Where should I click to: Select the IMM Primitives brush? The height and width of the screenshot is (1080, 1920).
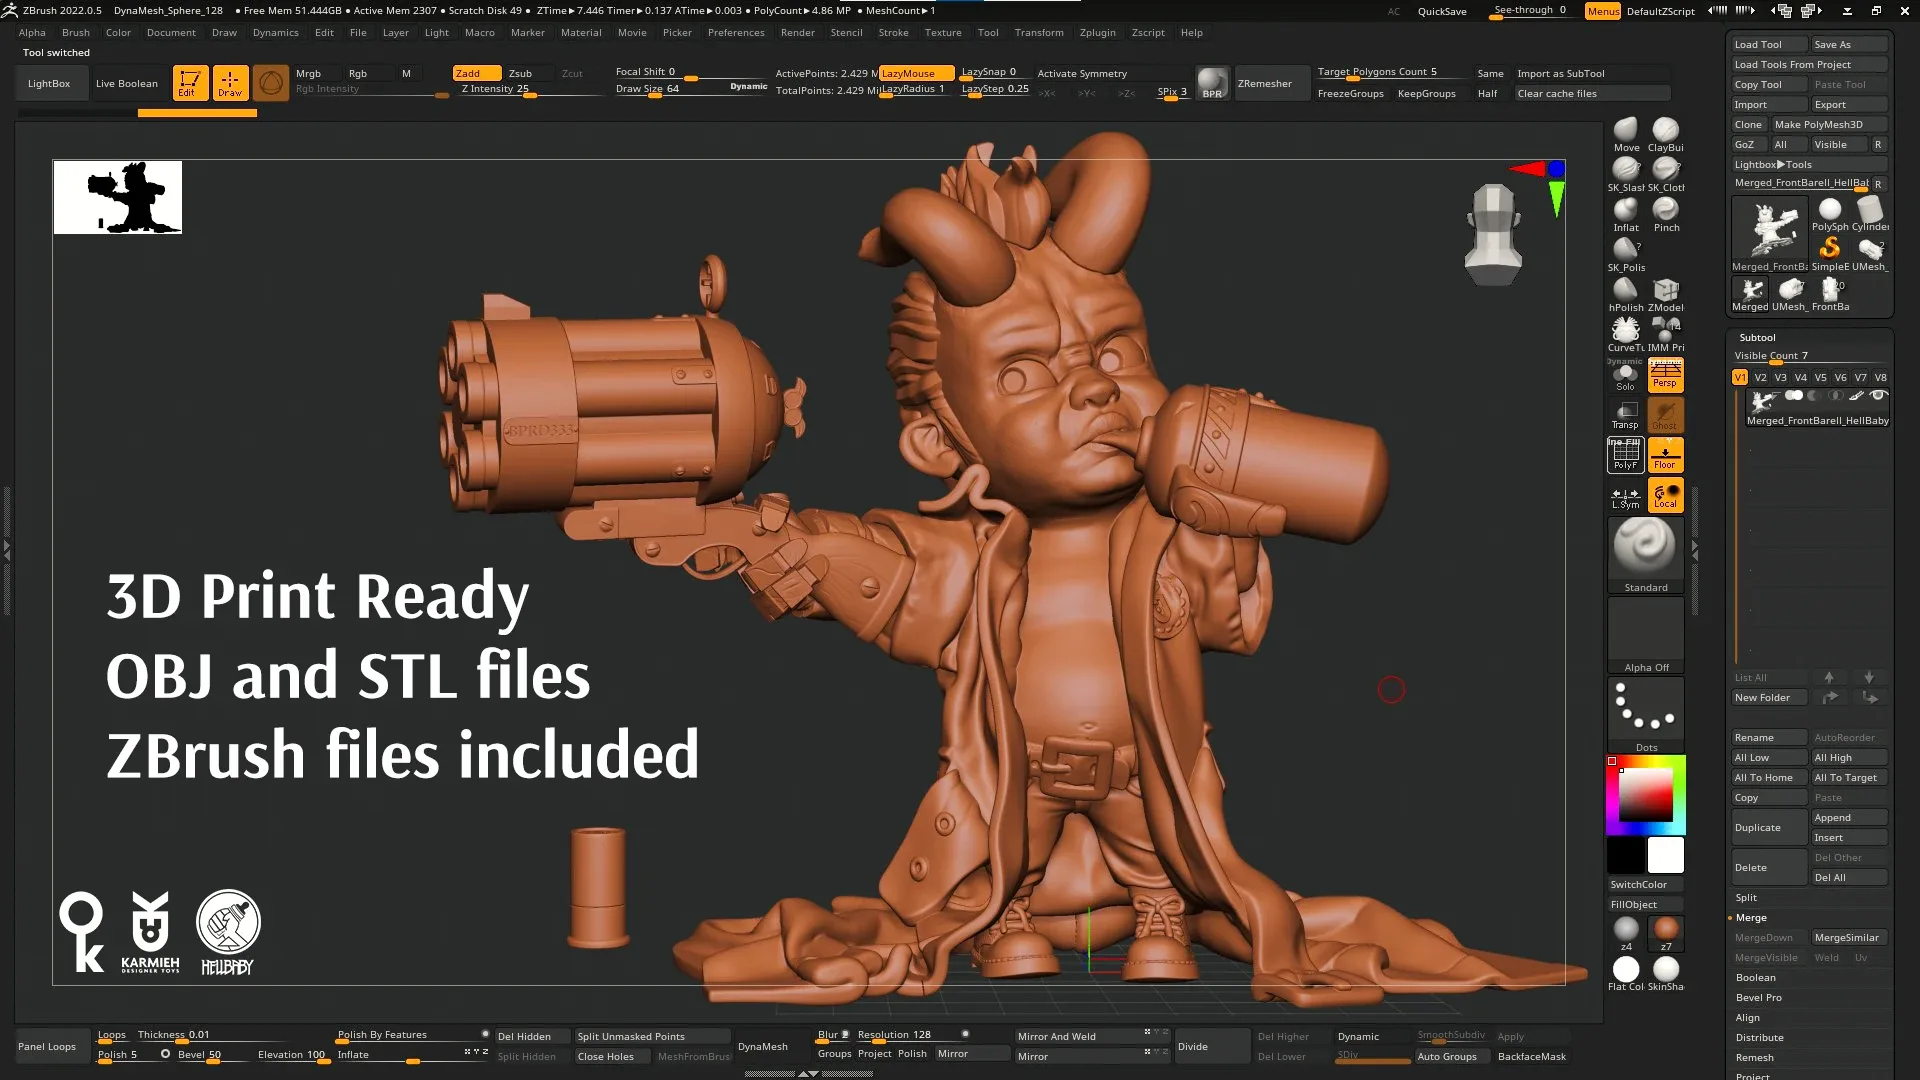(x=1665, y=333)
